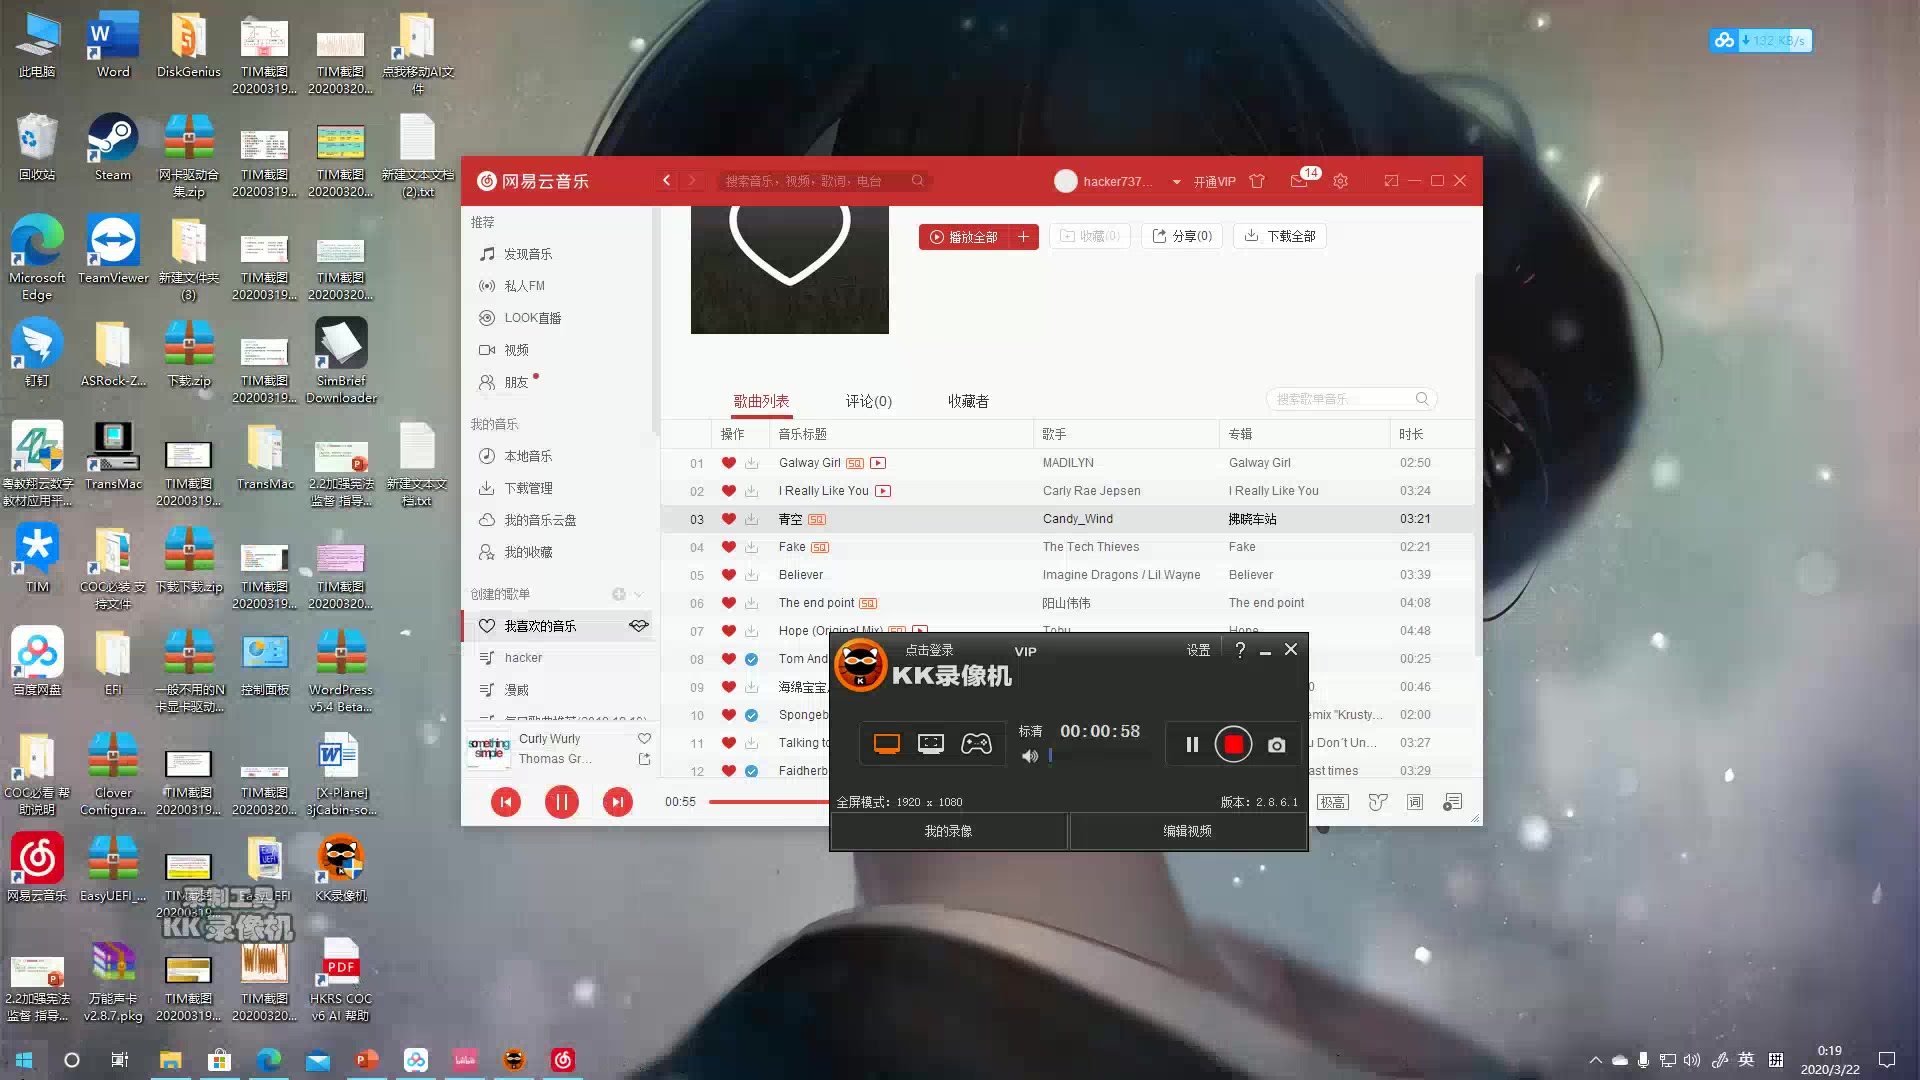The height and width of the screenshot is (1080, 1920).
Task: Switch to region recording mode in KK录像机
Action: [930, 743]
